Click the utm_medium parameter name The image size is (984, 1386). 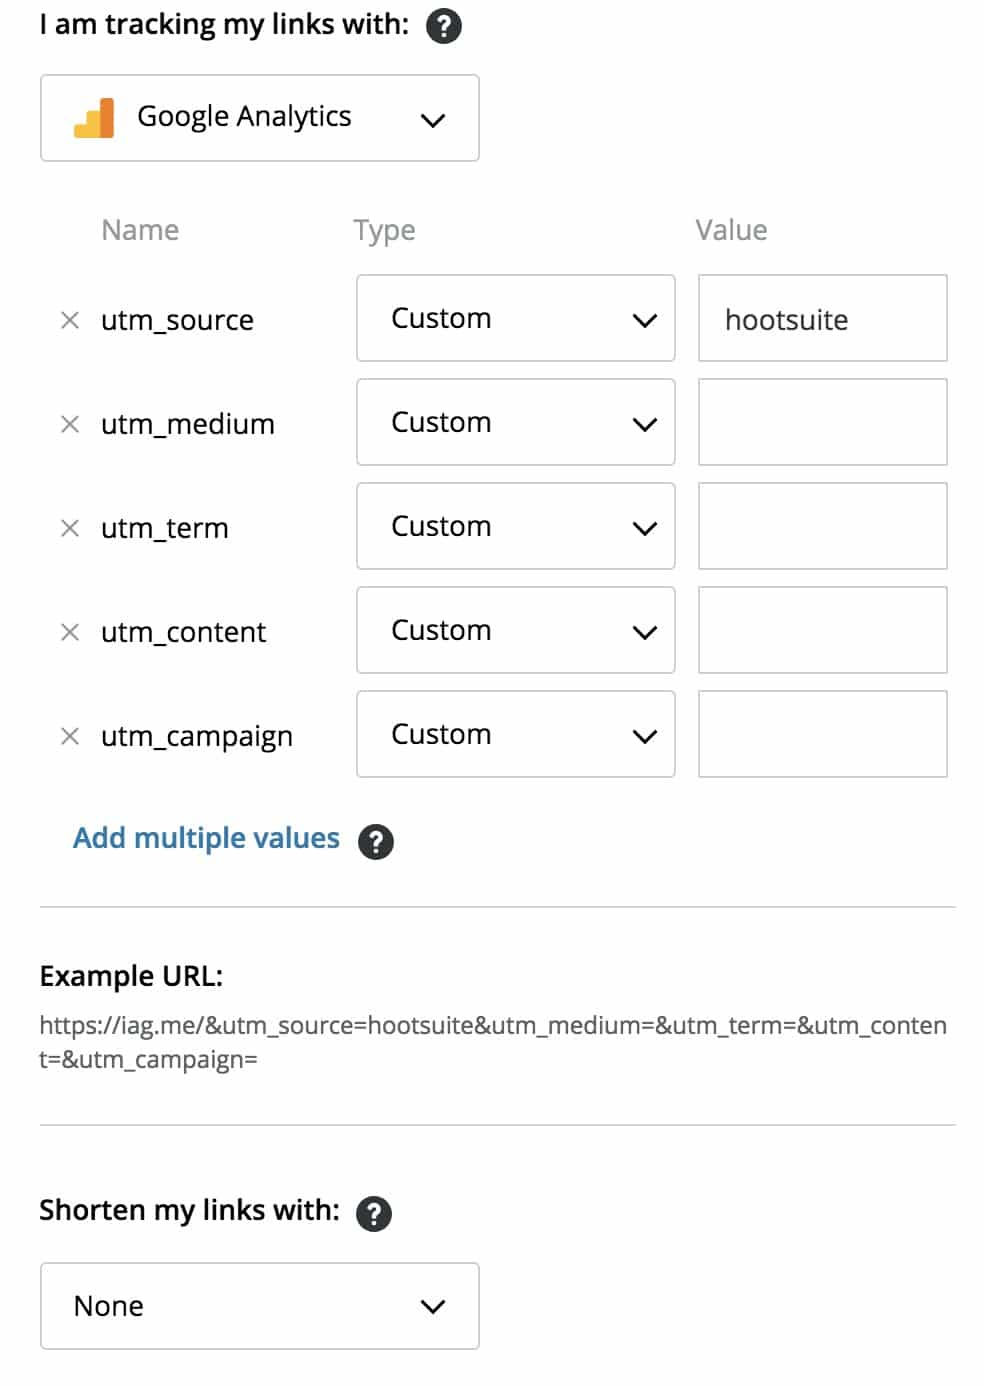pos(188,425)
